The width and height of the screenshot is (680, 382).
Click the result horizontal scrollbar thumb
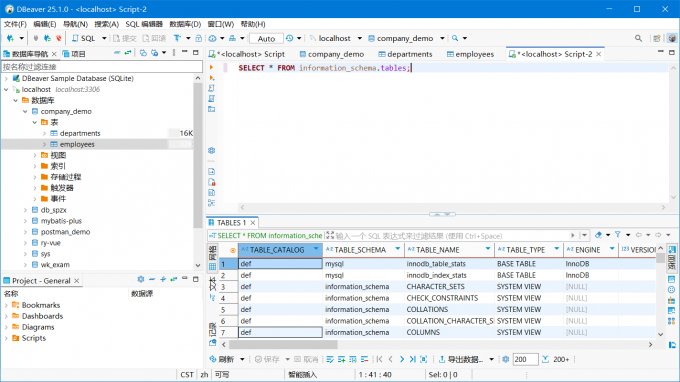283,345
